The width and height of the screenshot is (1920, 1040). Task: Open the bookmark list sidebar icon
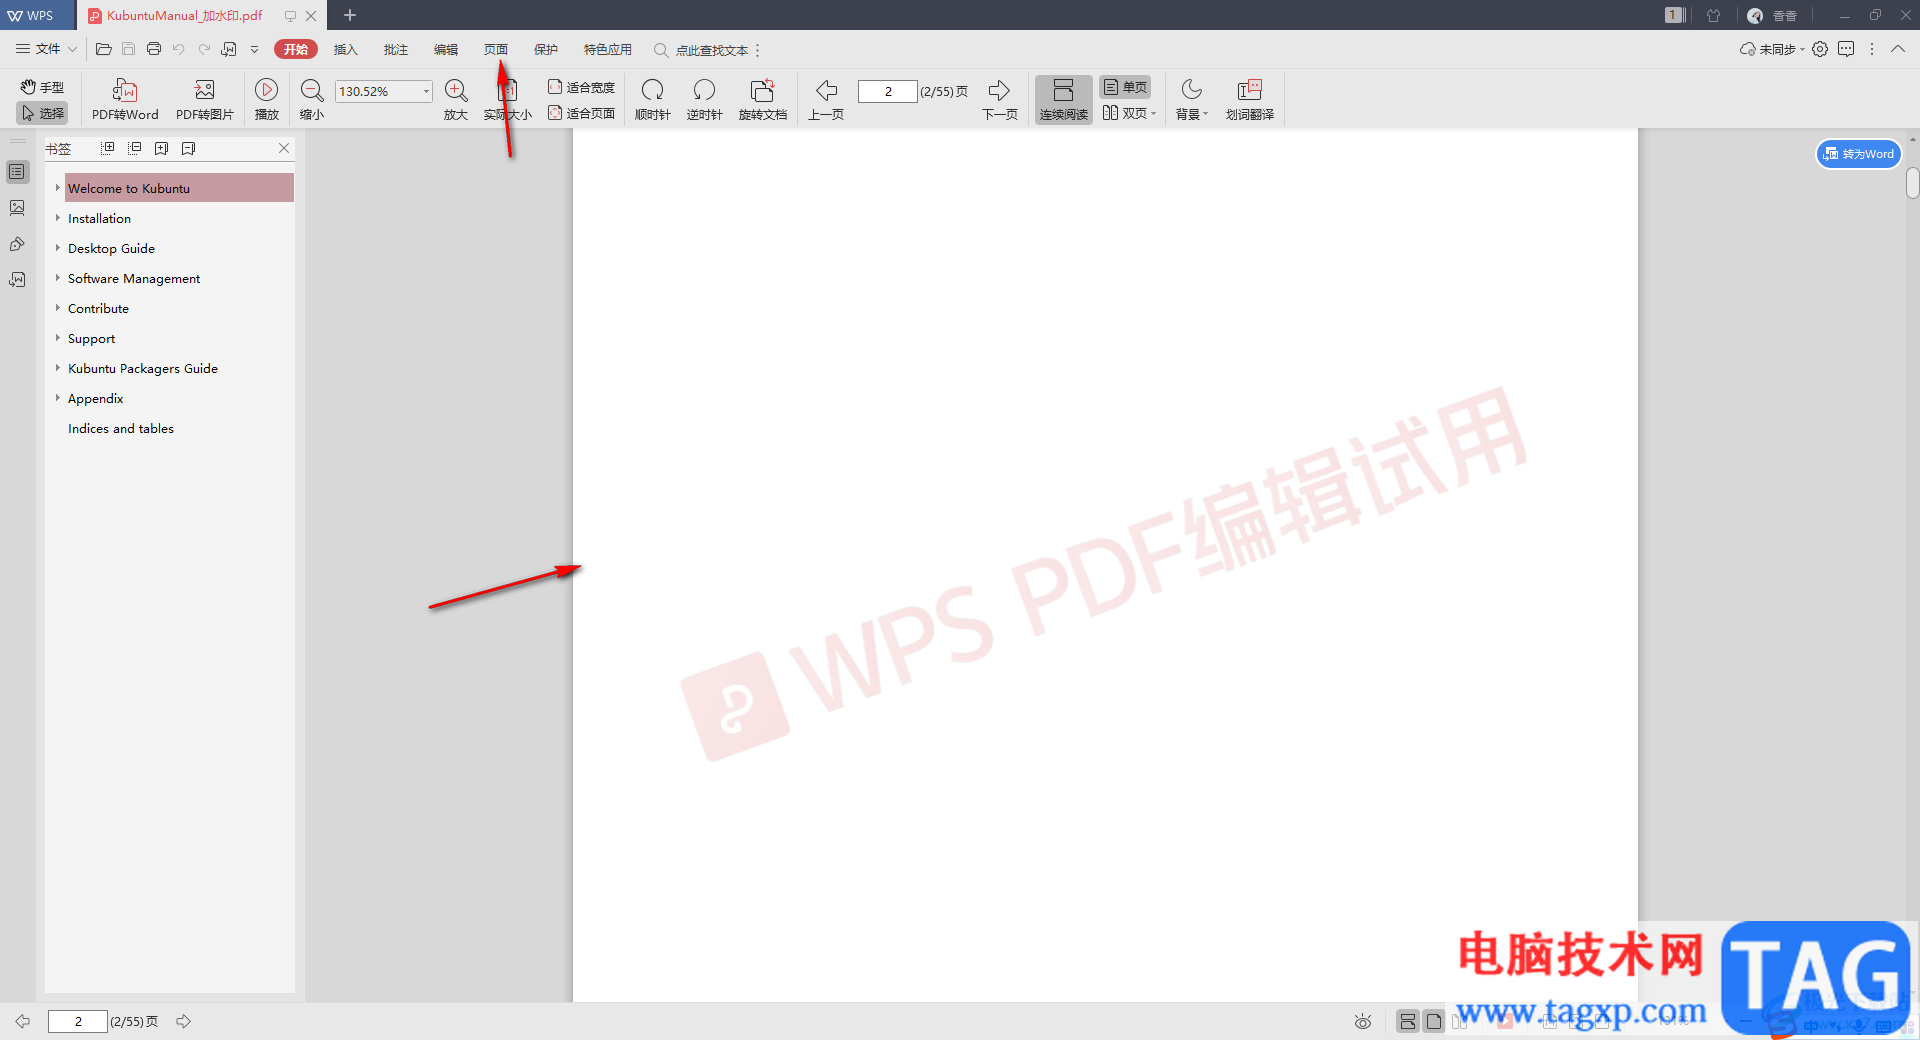click(17, 172)
